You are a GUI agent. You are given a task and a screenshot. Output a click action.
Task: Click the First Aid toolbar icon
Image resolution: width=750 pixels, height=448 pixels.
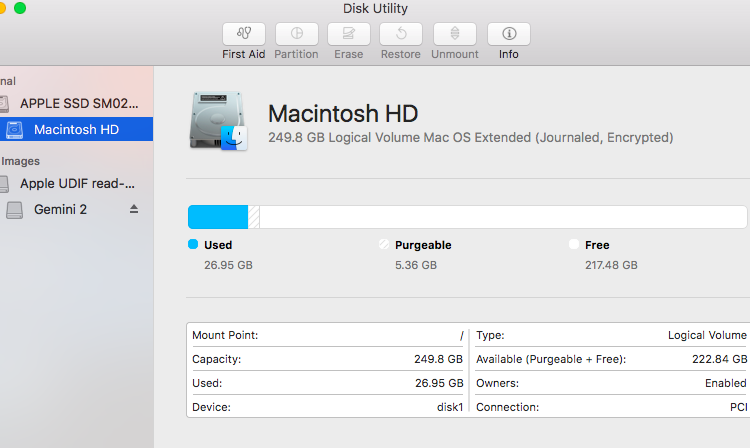click(243, 34)
